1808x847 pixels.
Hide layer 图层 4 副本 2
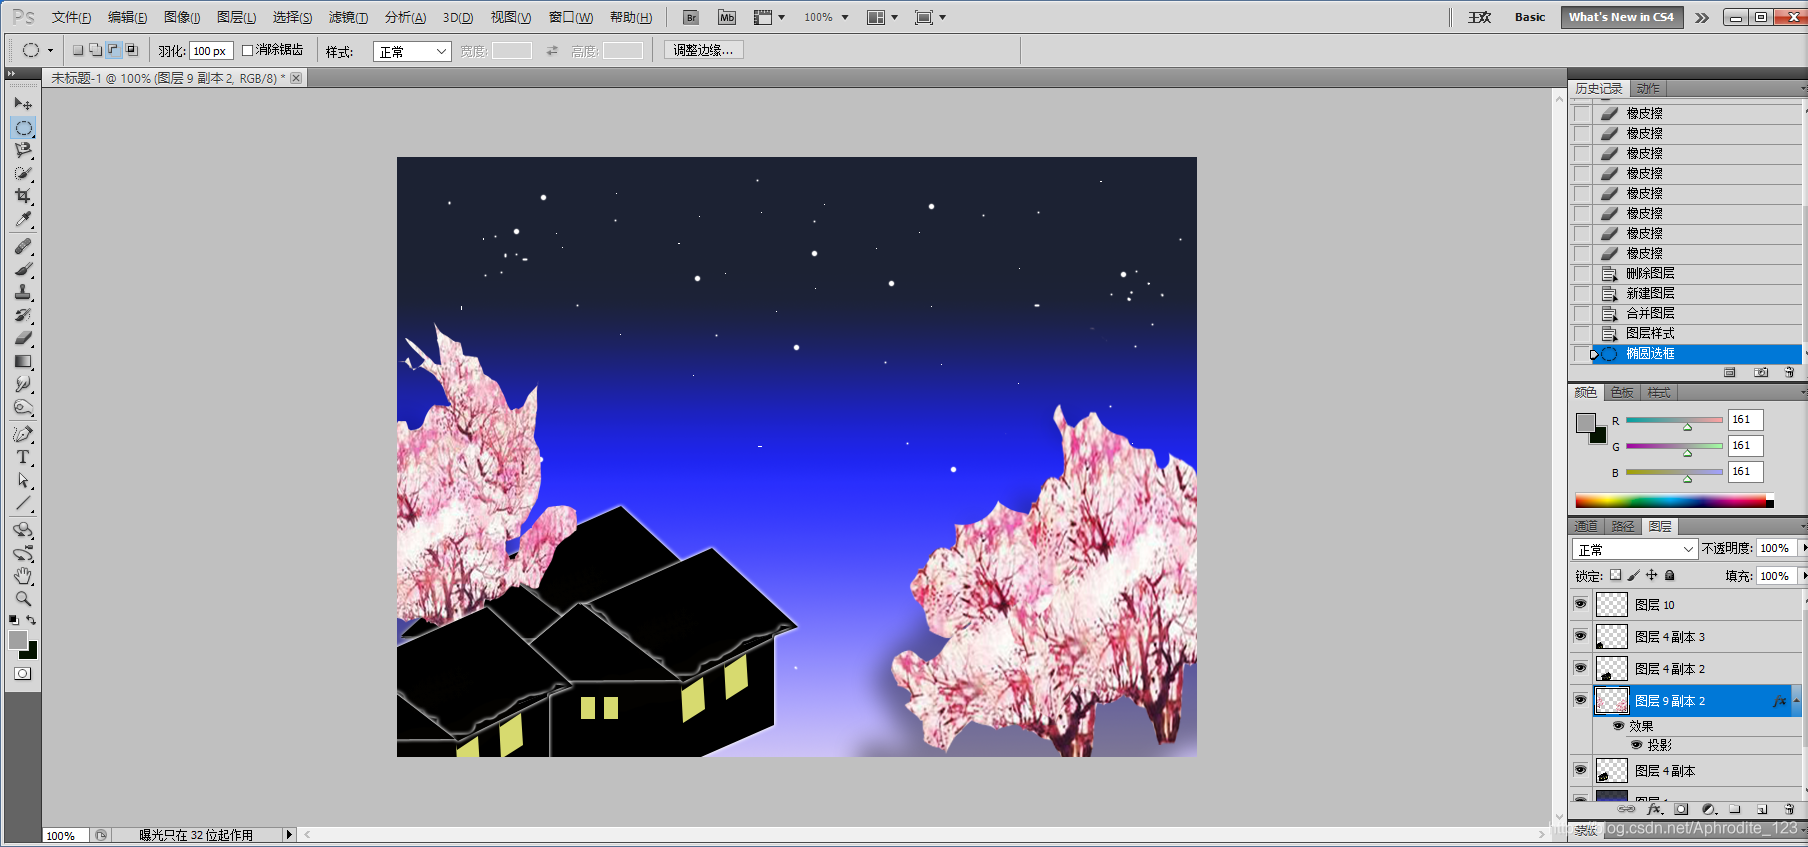tap(1580, 668)
